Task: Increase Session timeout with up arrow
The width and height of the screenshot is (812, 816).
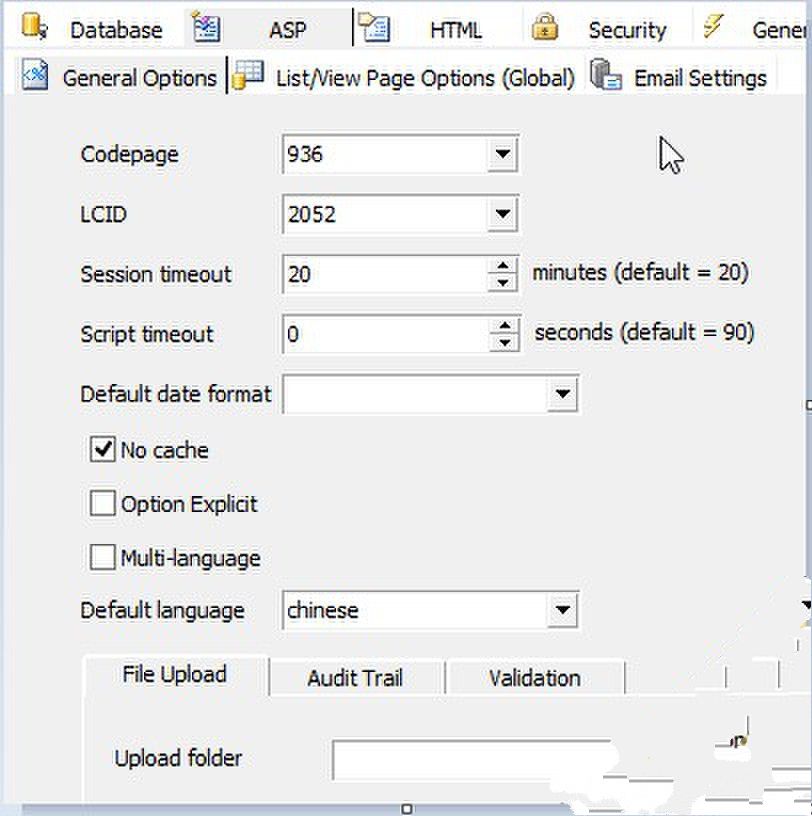Action: click(503, 265)
